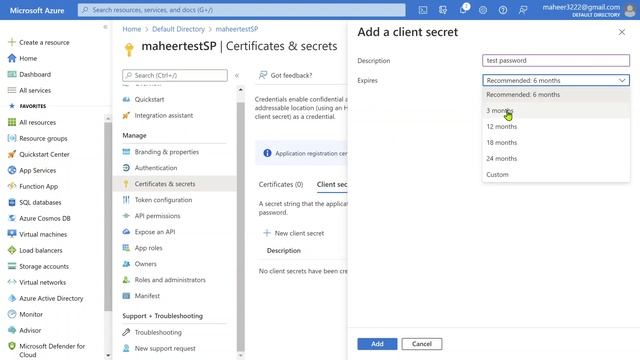Image resolution: width=640 pixels, height=360 pixels.
Task: Open the portal settings gear
Action: [x=483, y=10]
